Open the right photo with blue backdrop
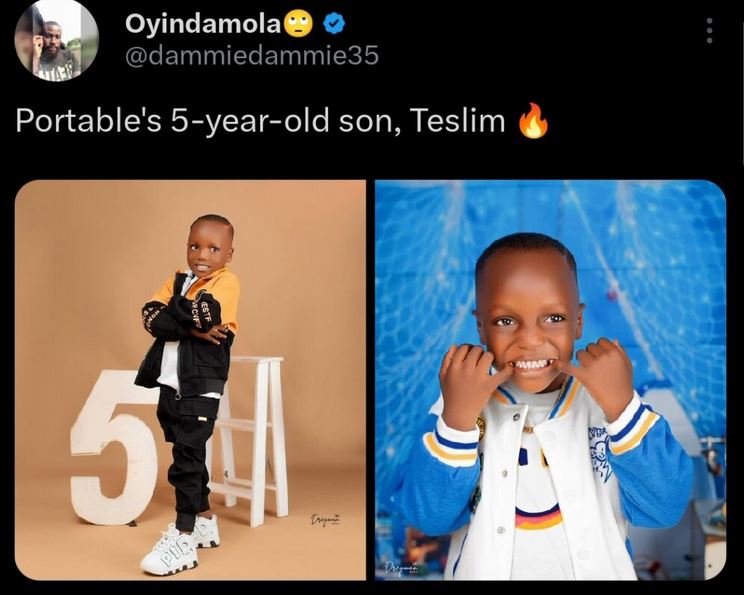The image size is (744, 595). coord(550,380)
